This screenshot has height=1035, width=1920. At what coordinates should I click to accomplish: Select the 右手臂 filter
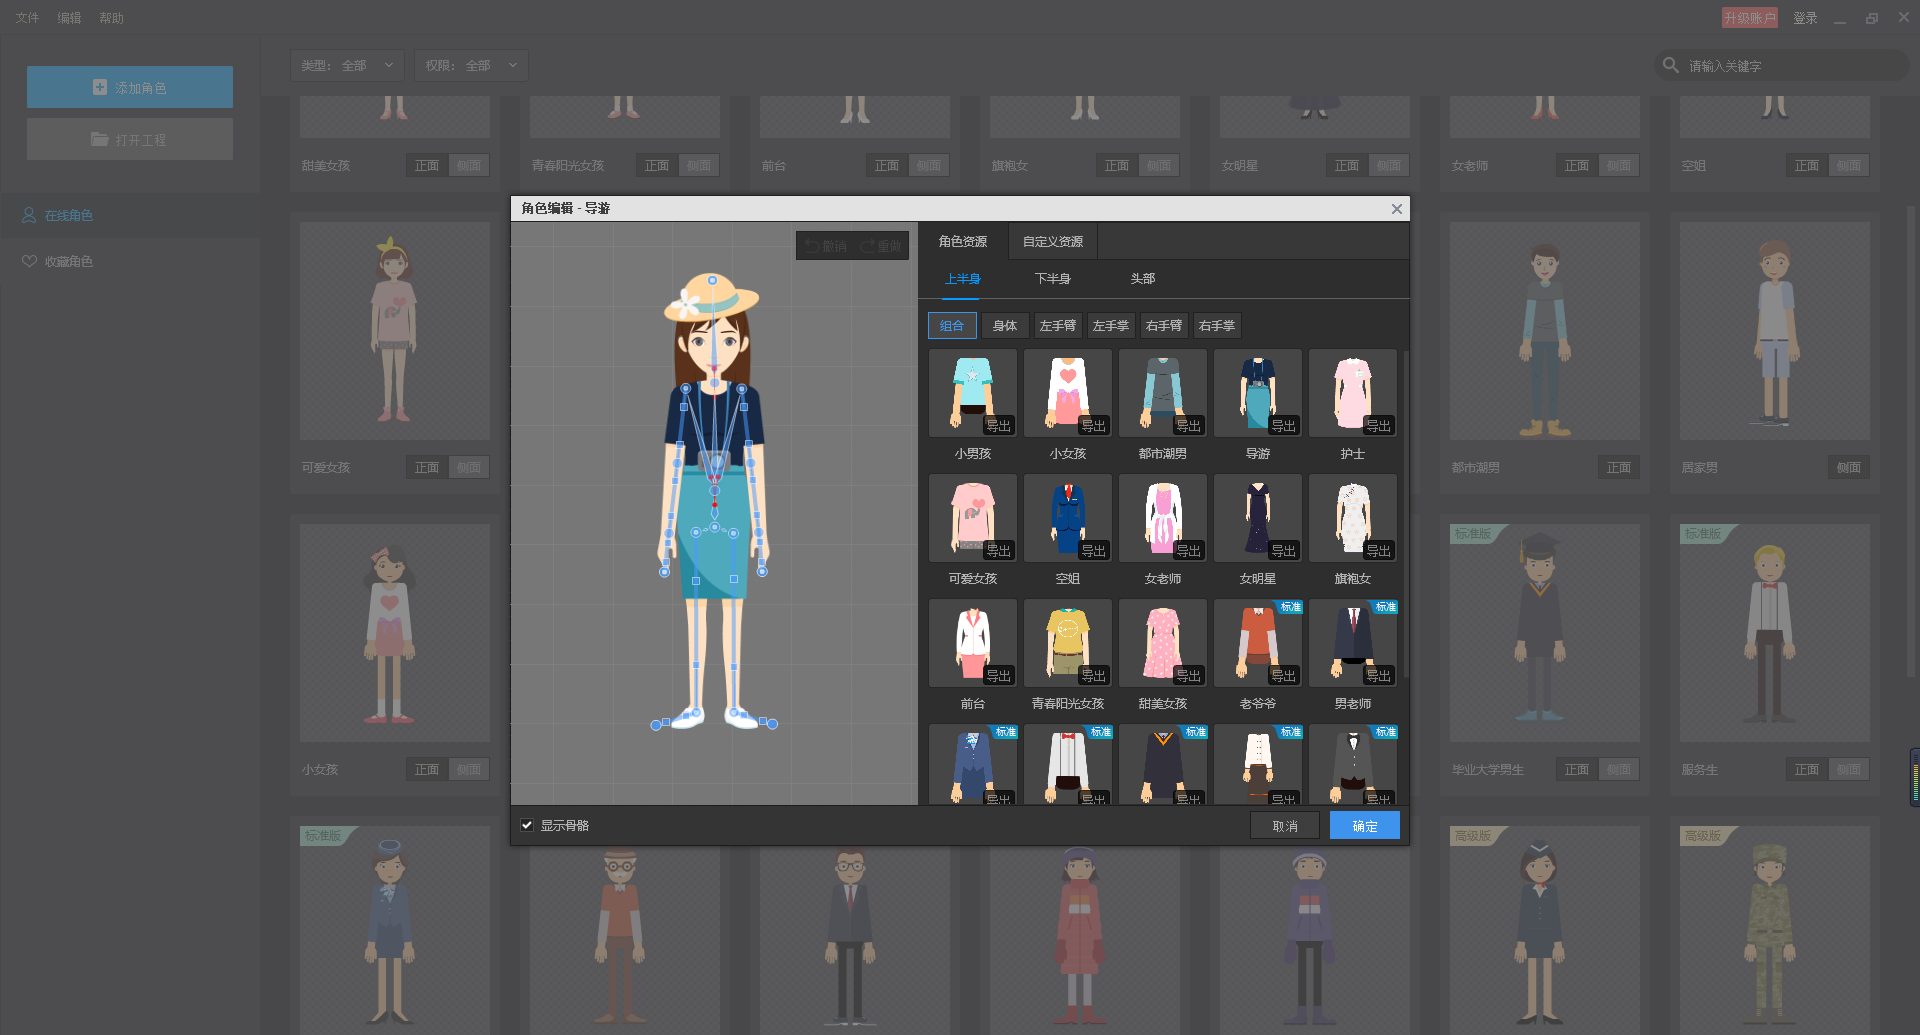1164,326
